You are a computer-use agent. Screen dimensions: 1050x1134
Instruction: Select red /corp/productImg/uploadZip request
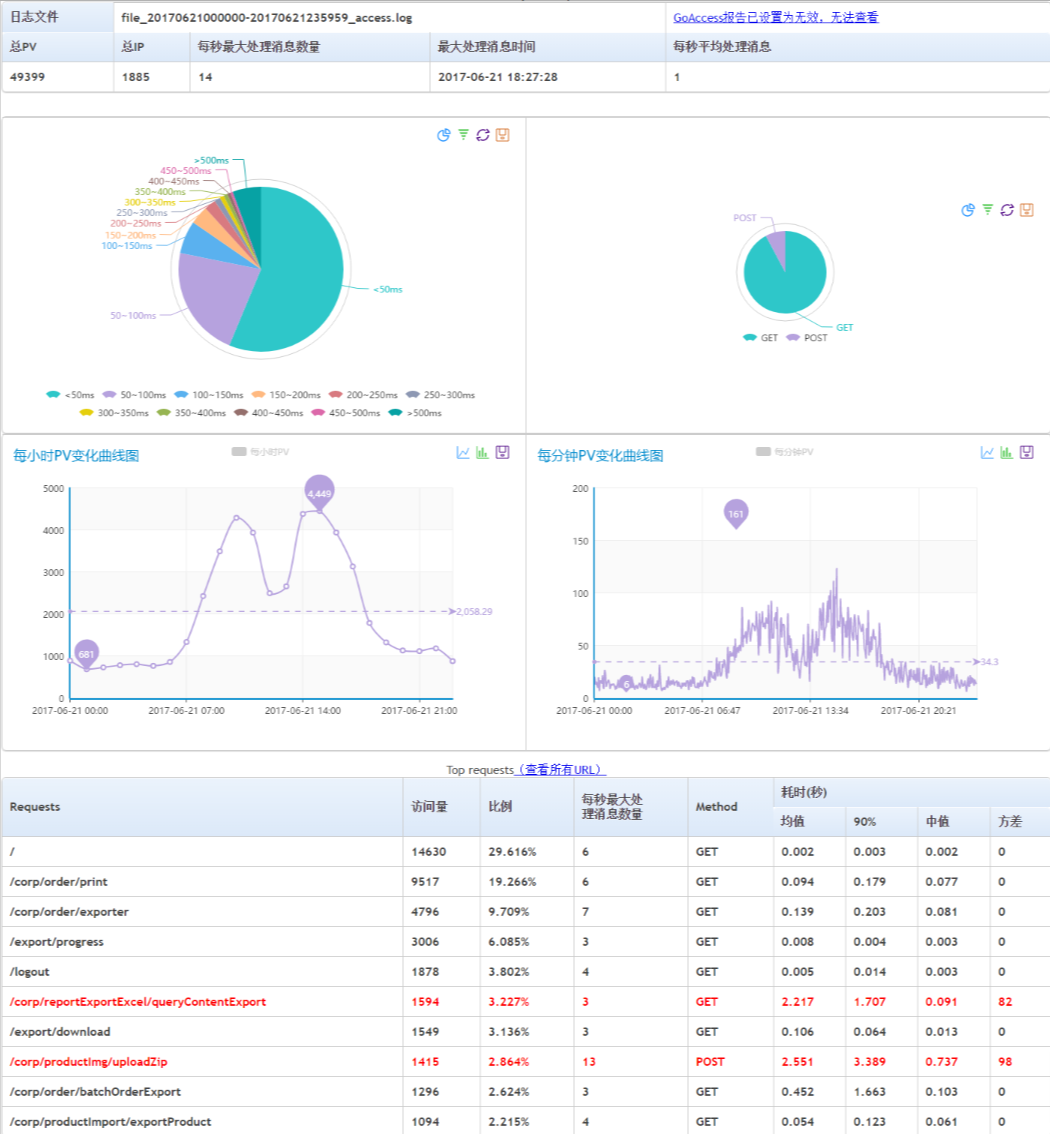tap(526, 1062)
